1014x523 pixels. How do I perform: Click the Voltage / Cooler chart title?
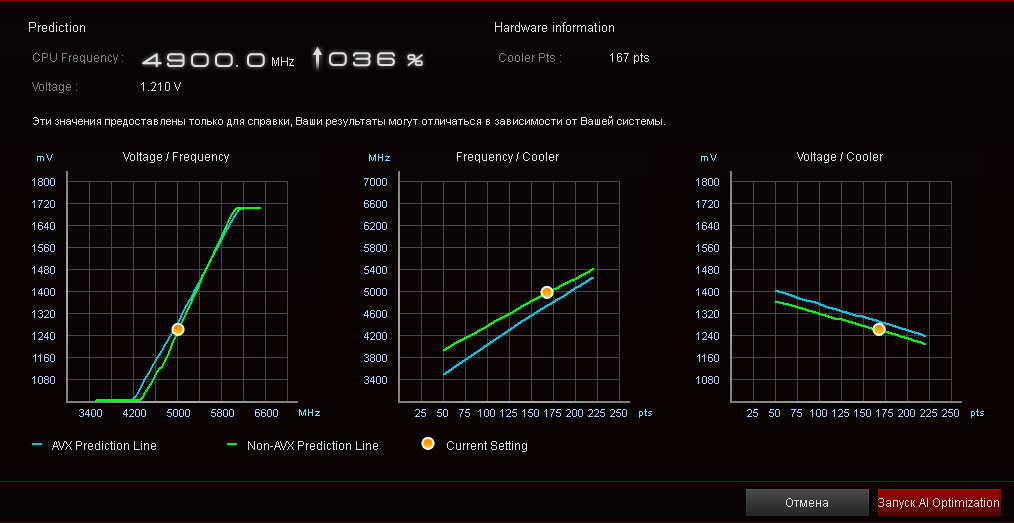840,157
